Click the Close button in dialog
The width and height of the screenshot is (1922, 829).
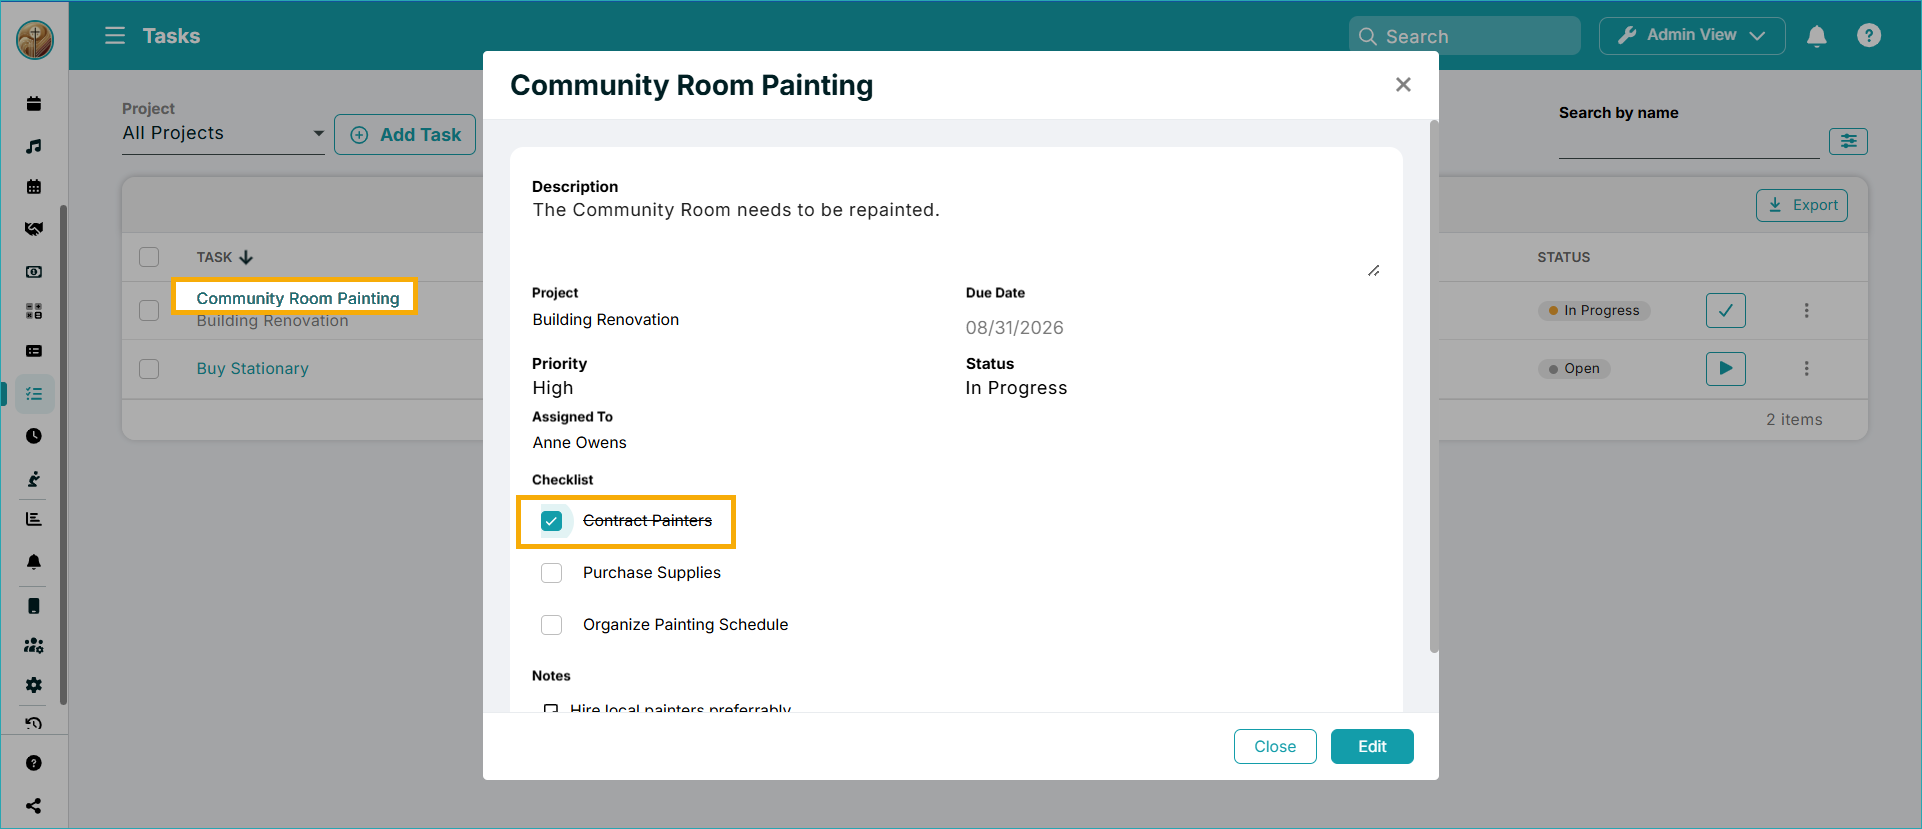click(x=1275, y=746)
